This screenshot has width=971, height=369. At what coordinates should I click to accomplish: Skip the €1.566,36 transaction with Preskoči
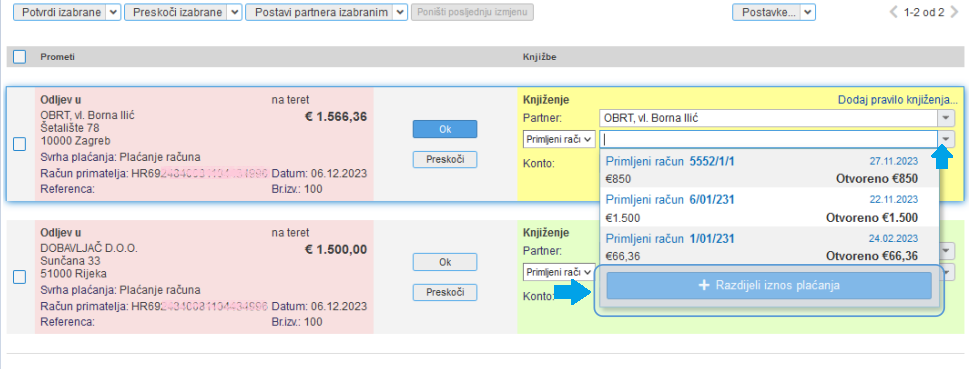coord(445,159)
